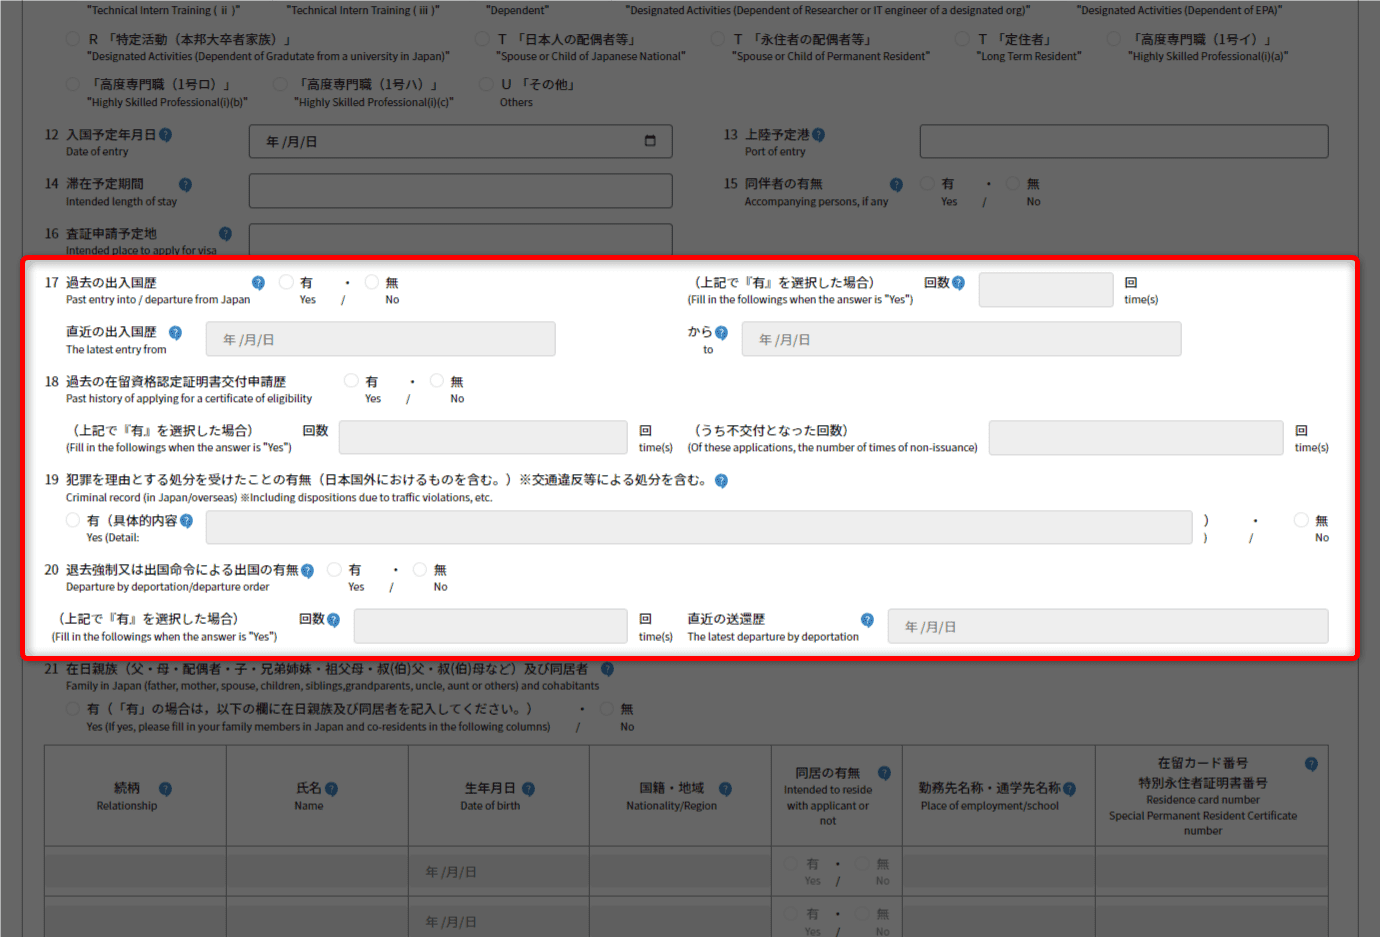Click the Criminal record detail text field
Screen dimensions: 1380x937
coord(698,527)
